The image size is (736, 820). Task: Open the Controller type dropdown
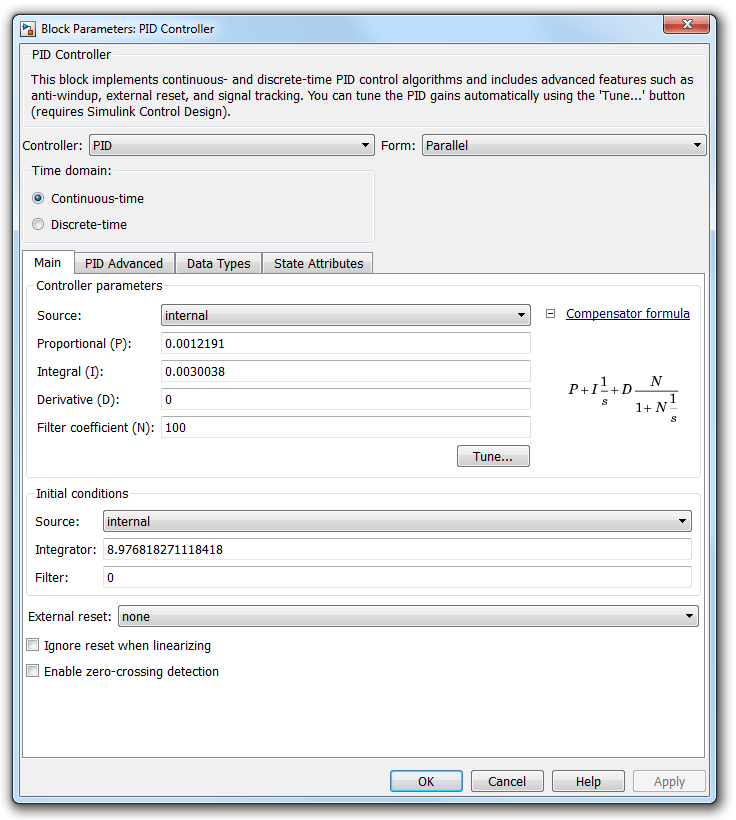(x=232, y=145)
